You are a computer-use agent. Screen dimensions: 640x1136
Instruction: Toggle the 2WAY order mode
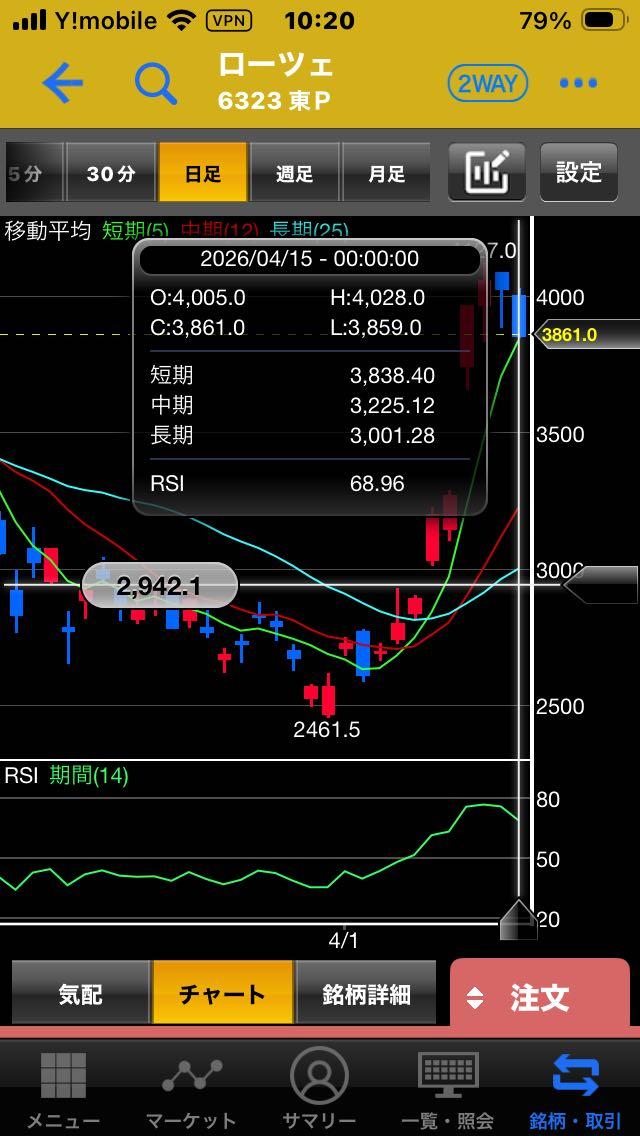click(x=487, y=84)
